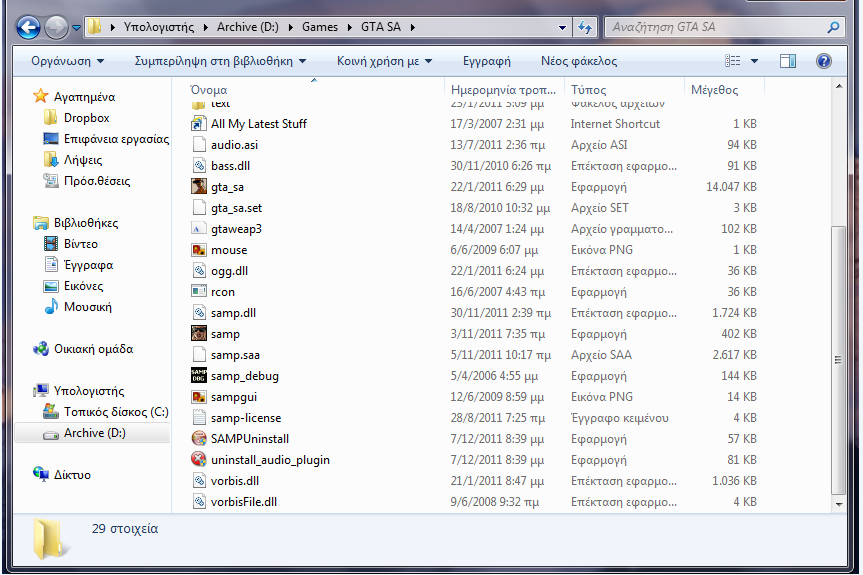
Task: Select the sampgui PNG image icon
Action: pos(199,397)
